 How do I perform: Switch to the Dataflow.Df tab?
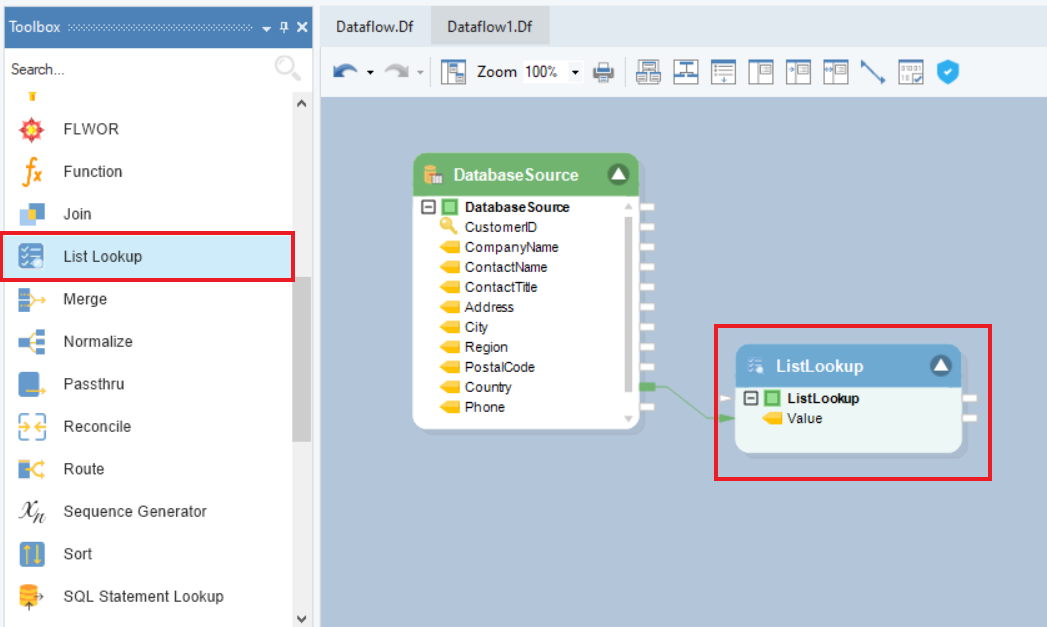[x=375, y=27]
